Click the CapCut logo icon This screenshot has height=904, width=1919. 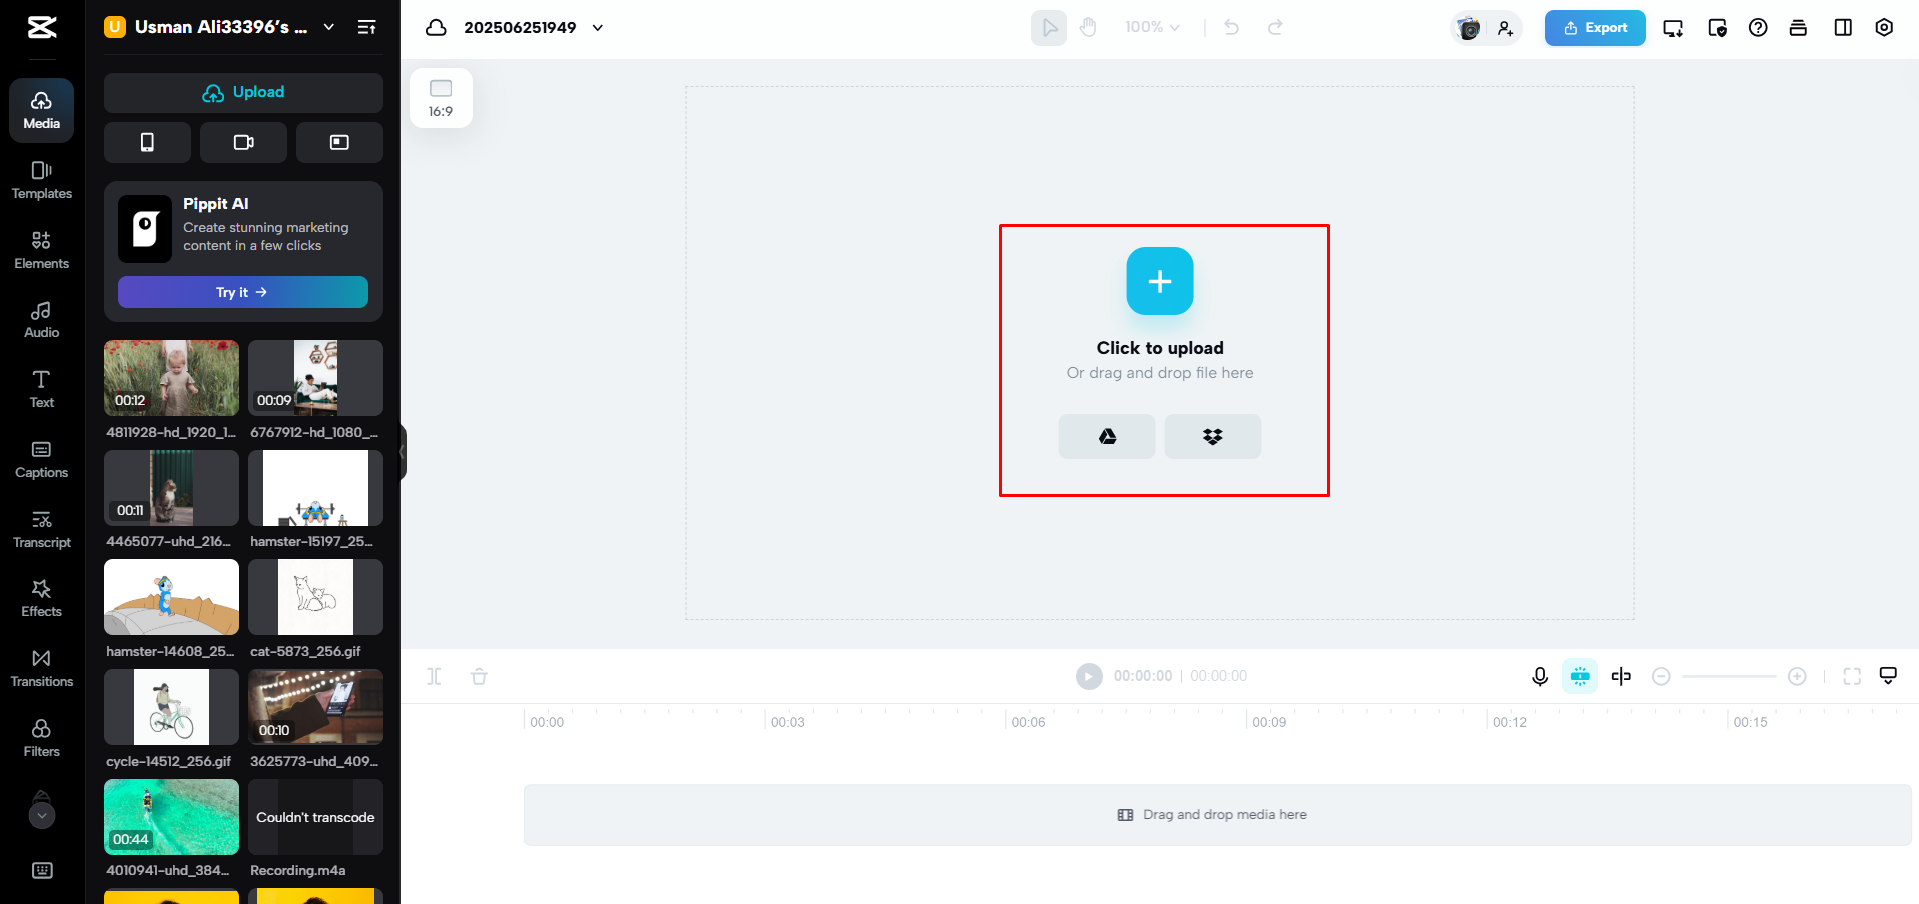[42, 27]
